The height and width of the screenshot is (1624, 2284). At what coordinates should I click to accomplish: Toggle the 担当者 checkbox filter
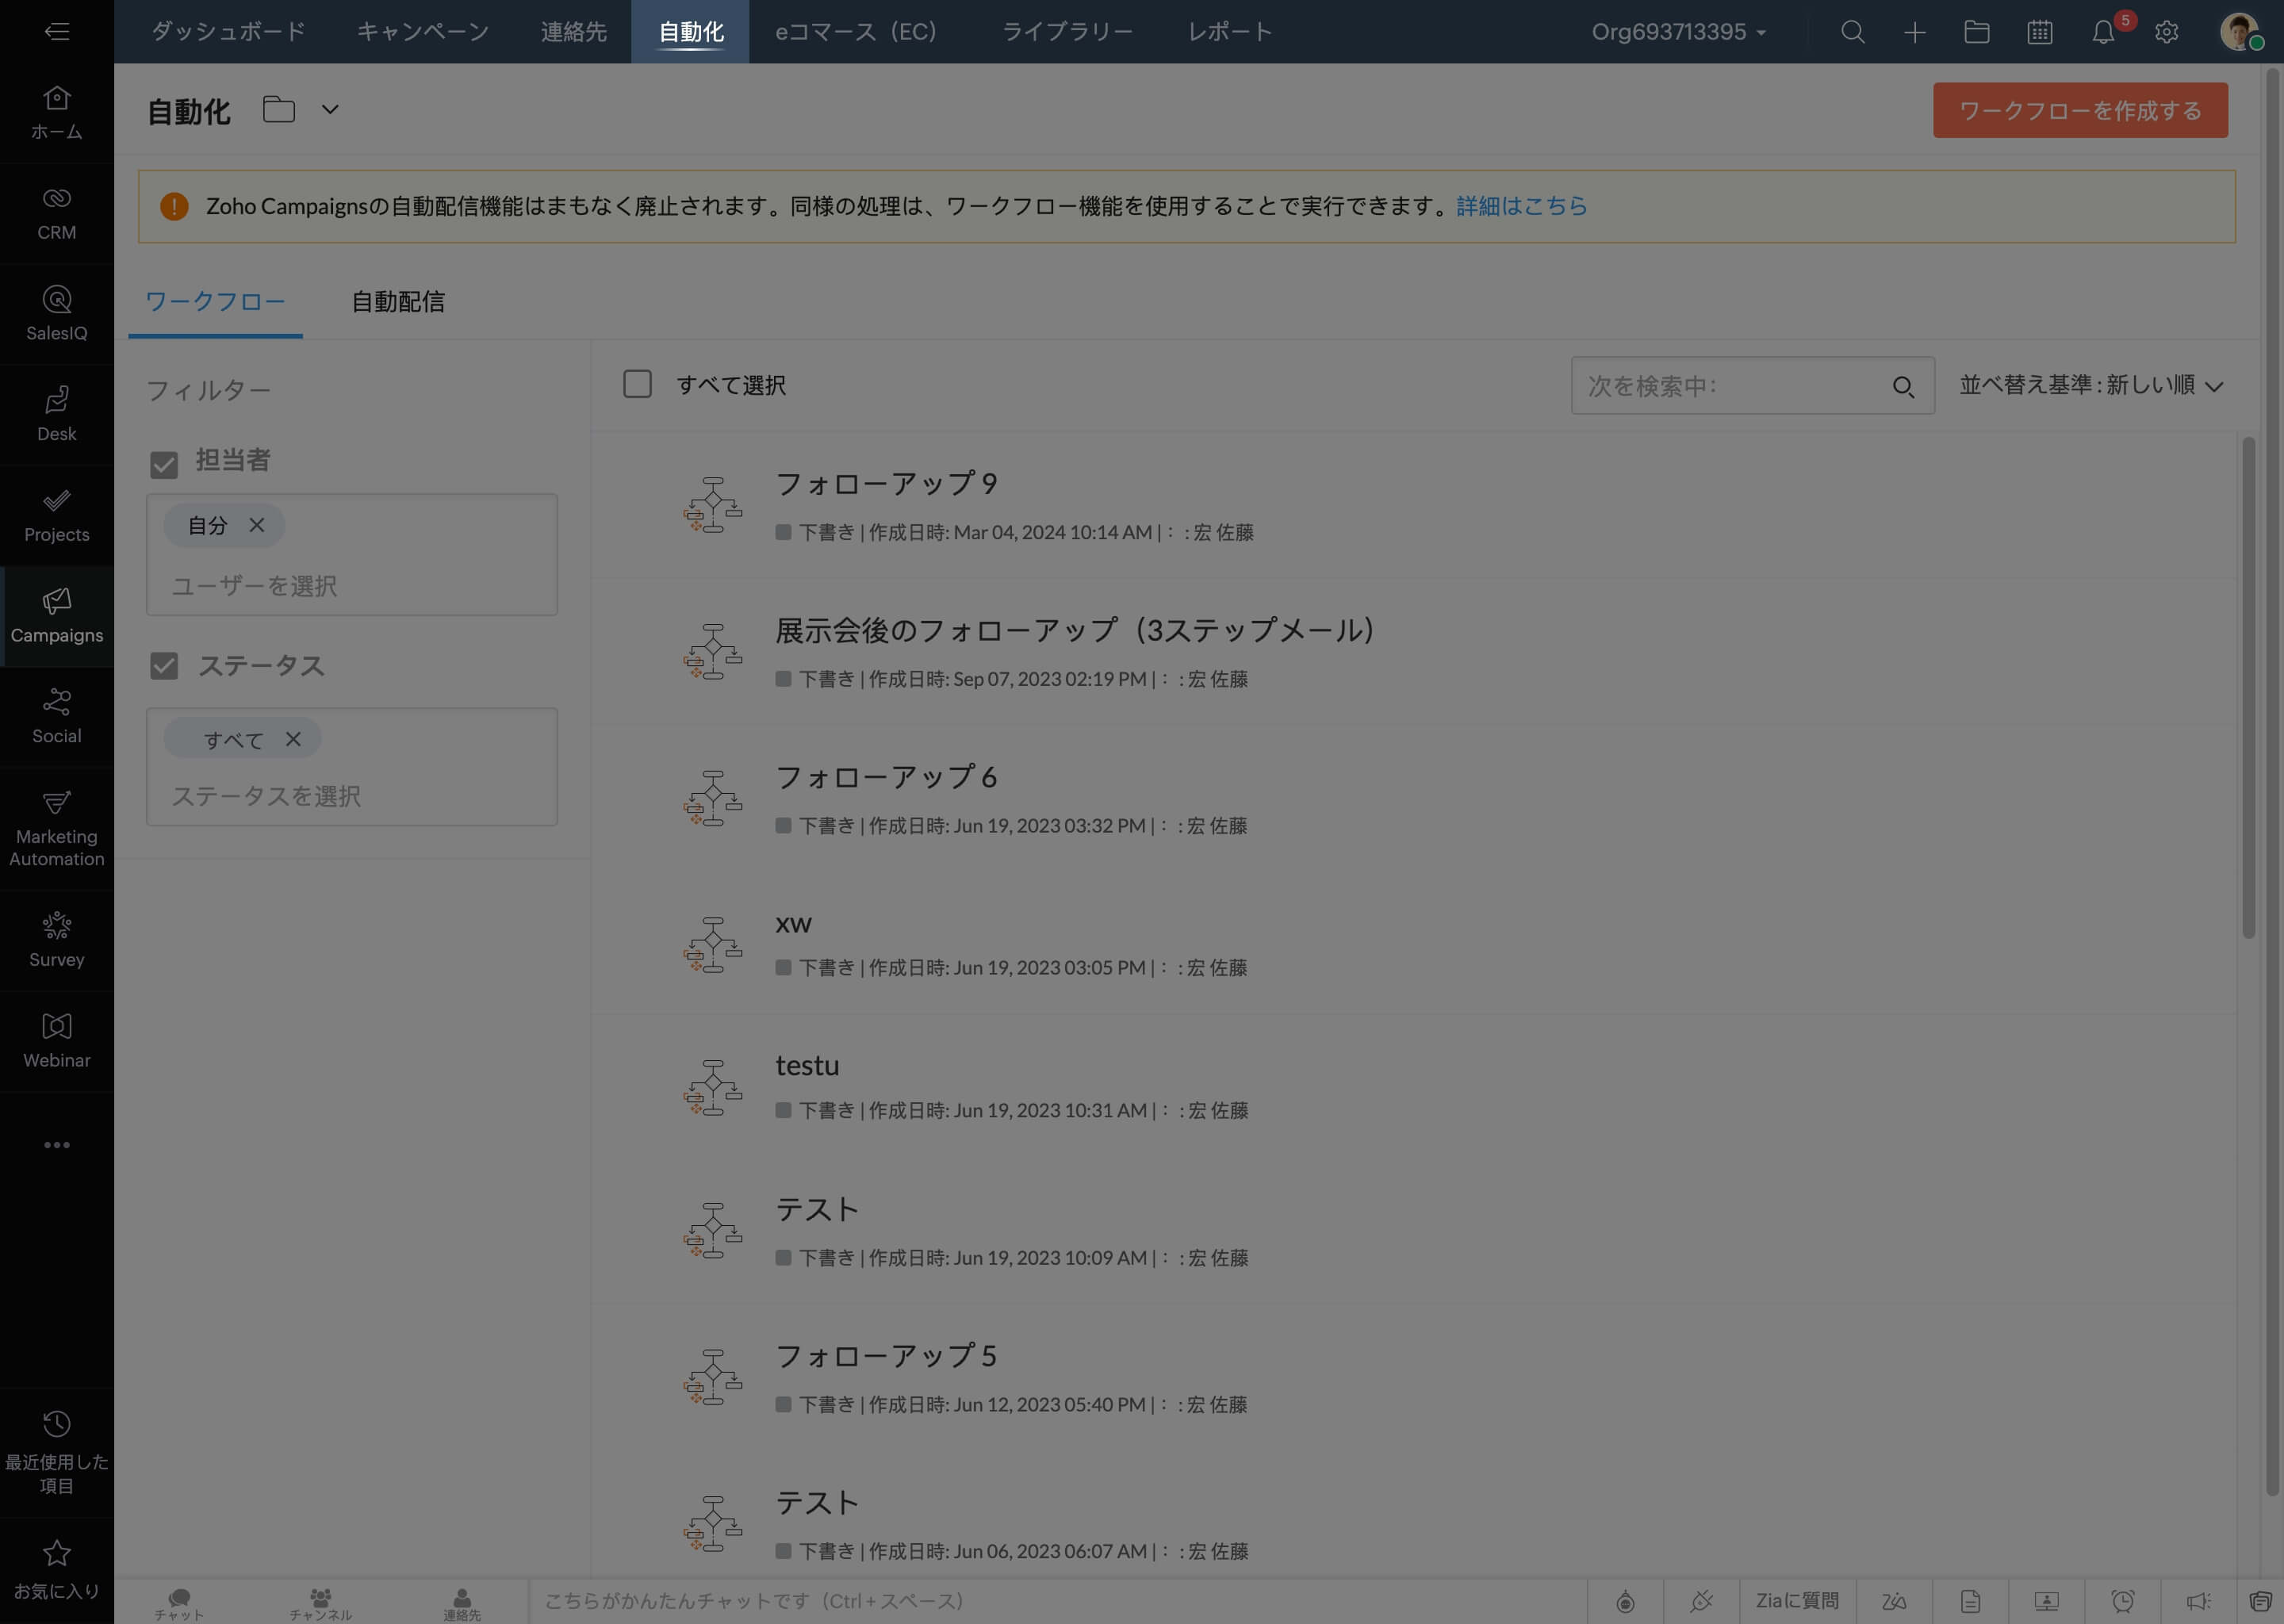pos(162,461)
